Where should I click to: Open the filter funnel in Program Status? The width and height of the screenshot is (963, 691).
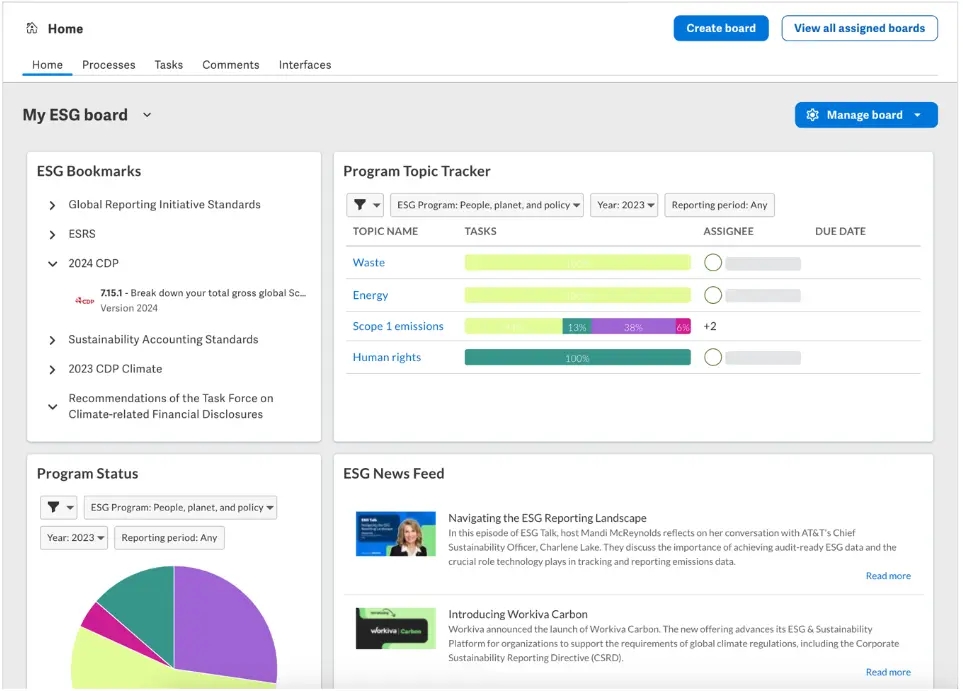(x=58, y=507)
